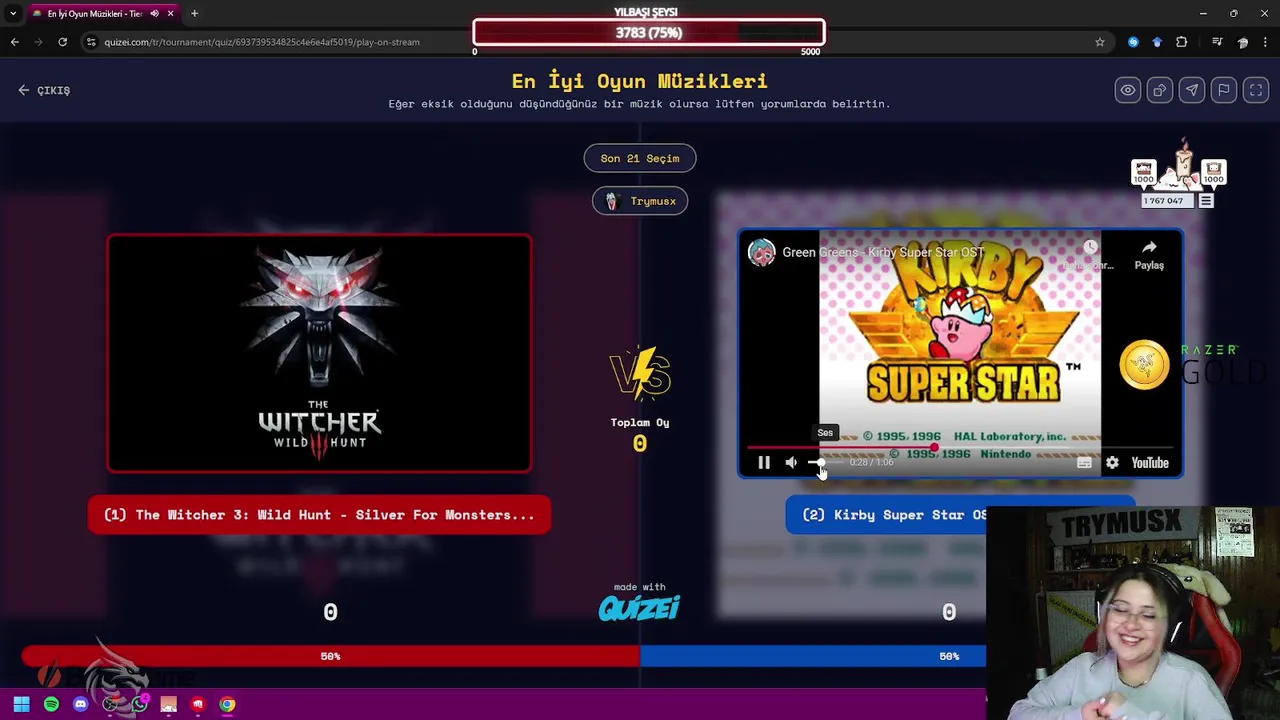Click The Witcher Wild Hunt image card
This screenshot has height=720, width=1280.
pos(319,353)
